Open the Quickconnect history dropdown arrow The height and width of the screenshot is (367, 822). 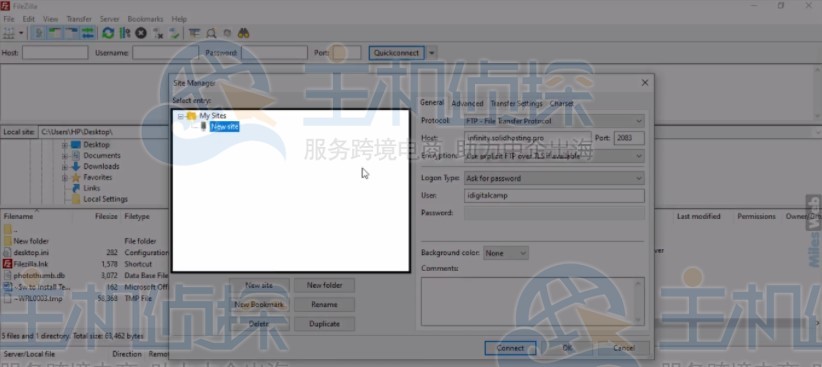(431, 53)
